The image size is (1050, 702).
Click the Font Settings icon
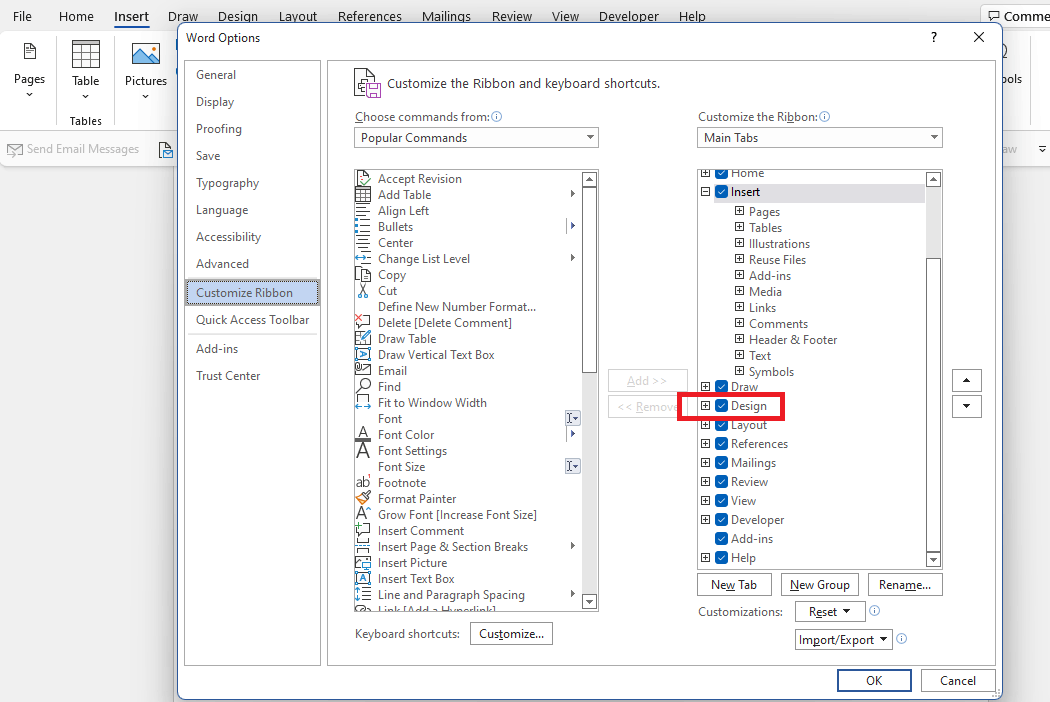pyautogui.click(x=363, y=450)
